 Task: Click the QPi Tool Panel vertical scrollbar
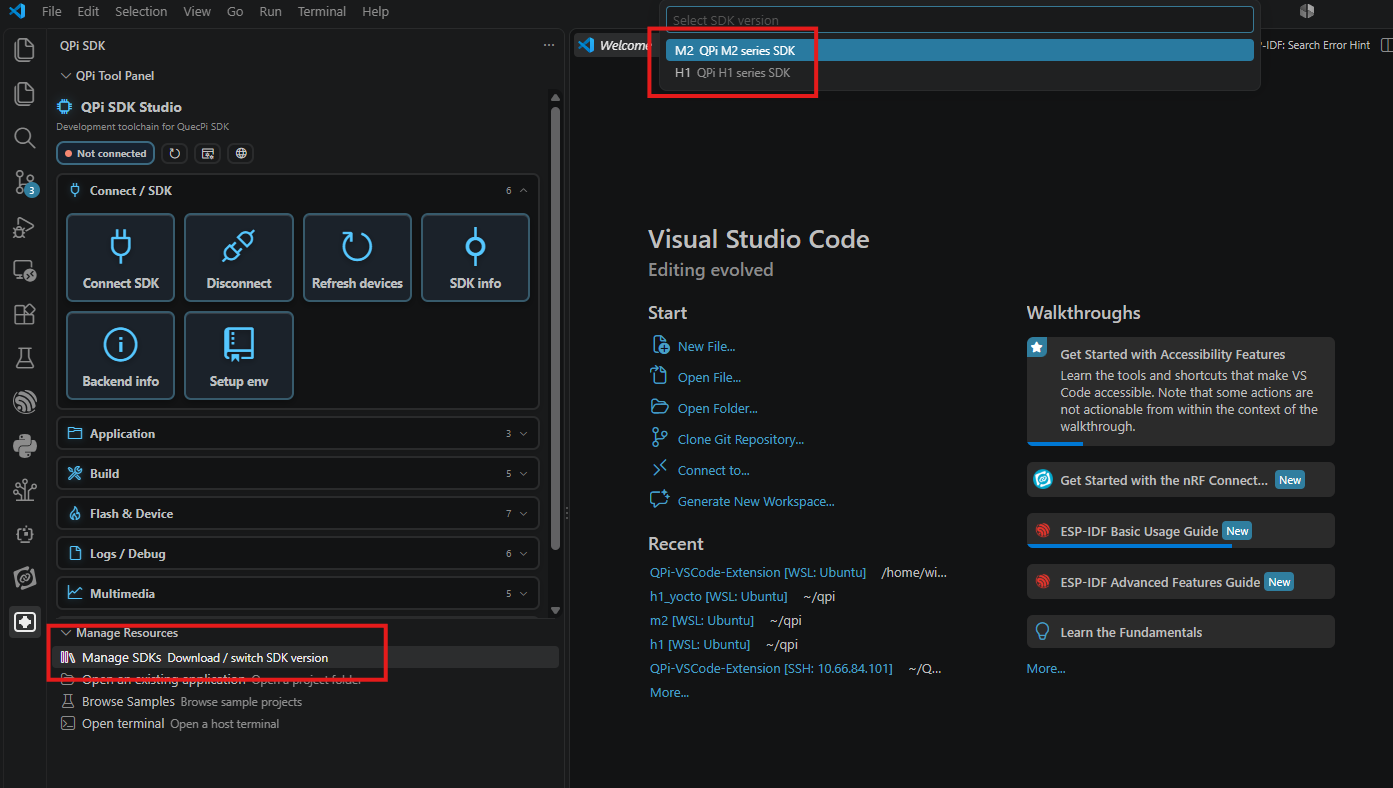(555, 327)
